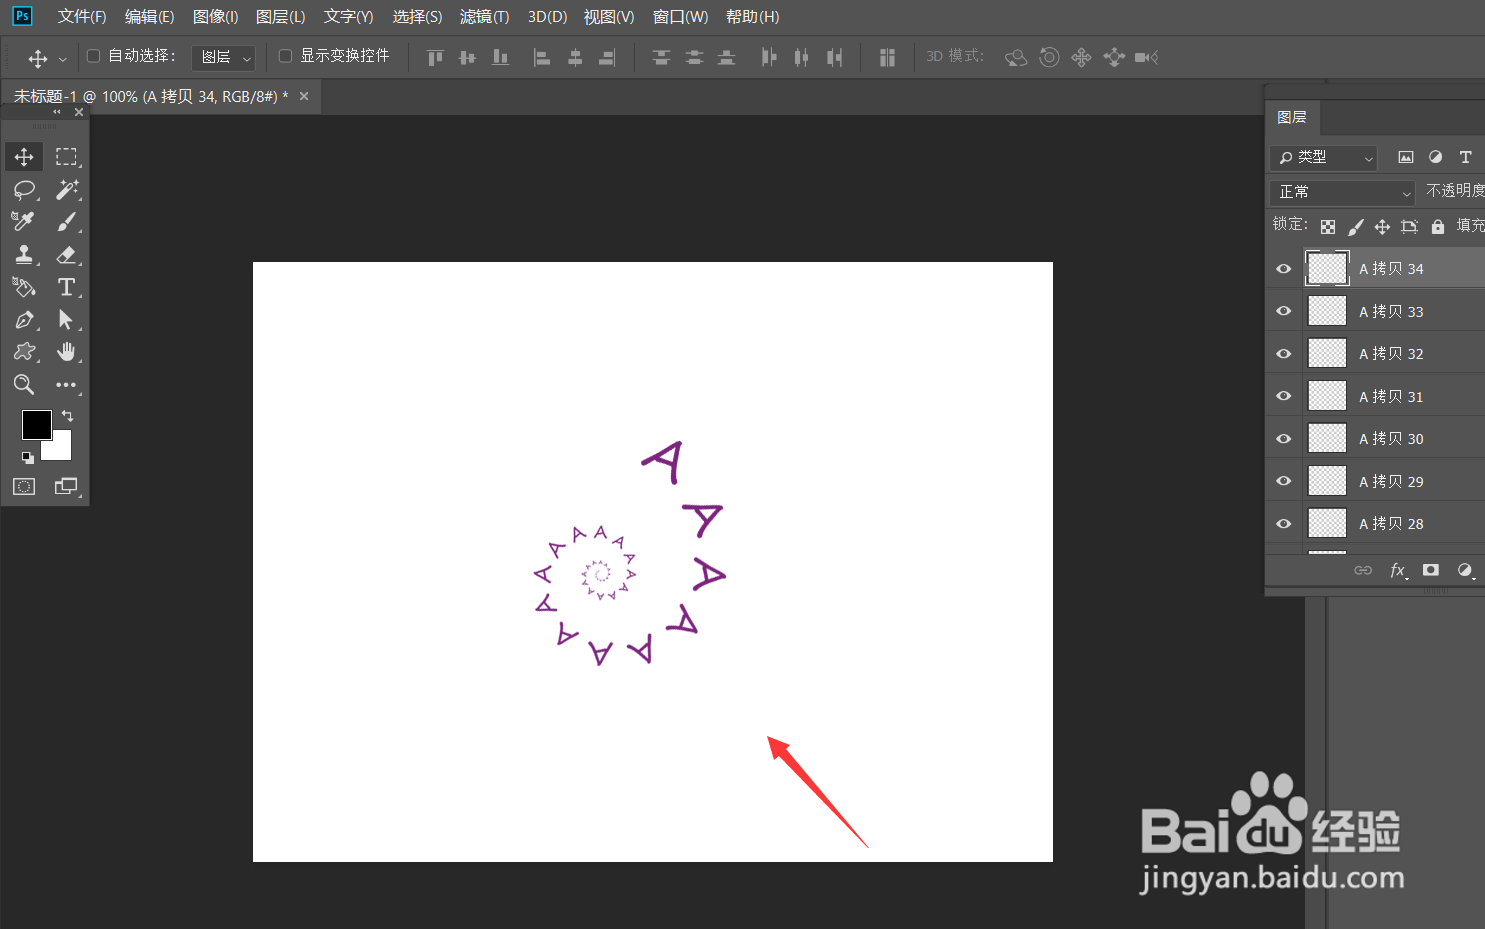Image resolution: width=1485 pixels, height=929 pixels.
Task: Open the 正常 blend mode dropdown
Action: pos(1342,192)
